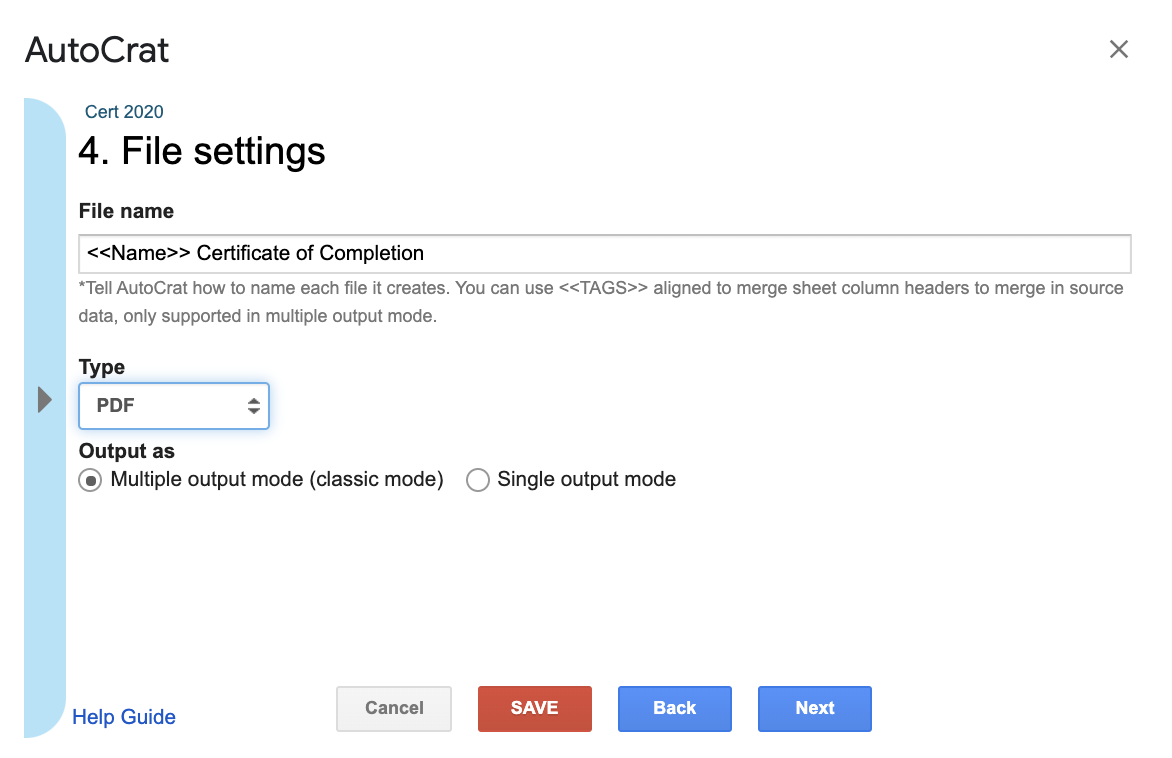
Task: Click the 'Output as' section label
Action: pos(127,452)
